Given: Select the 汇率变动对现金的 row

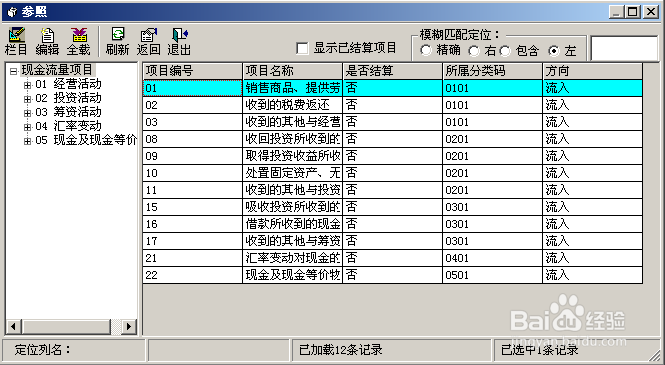Looking at the screenshot, I should (x=393, y=258).
